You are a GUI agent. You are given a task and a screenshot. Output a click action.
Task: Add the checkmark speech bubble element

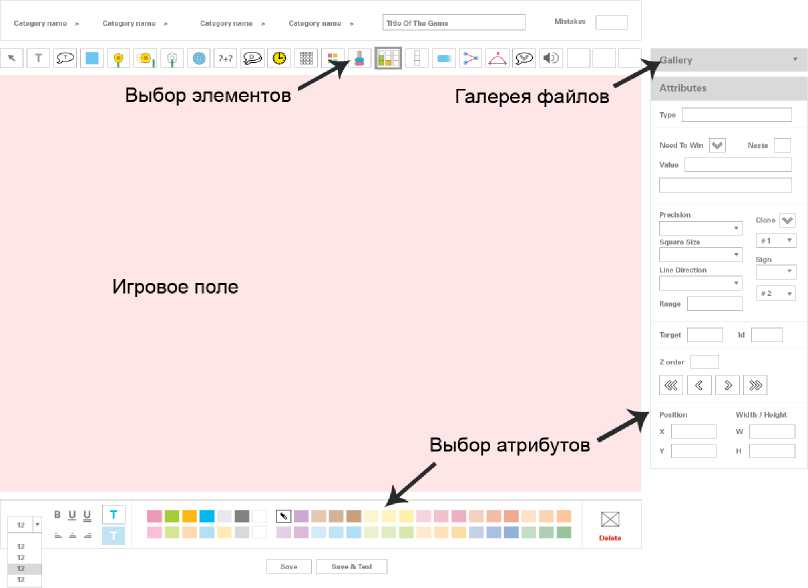tap(524, 58)
